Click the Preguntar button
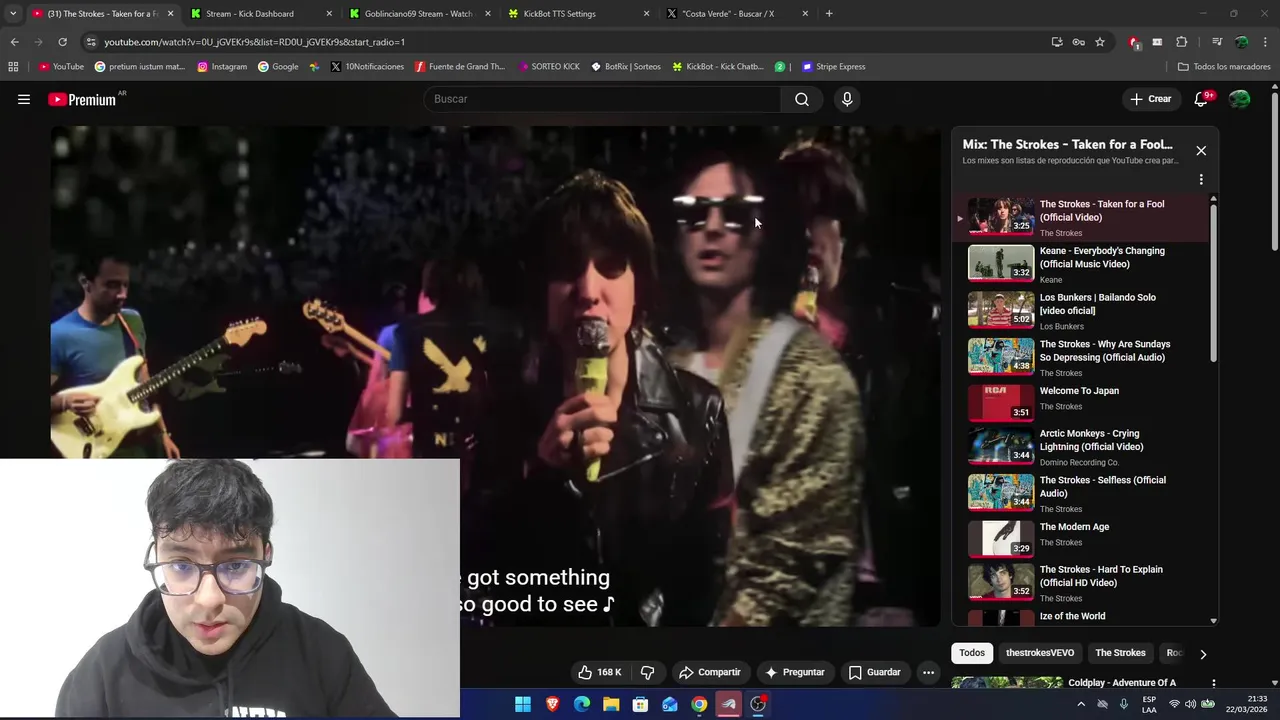The width and height of the screenshot is (1280, 720). pos(795,672)
